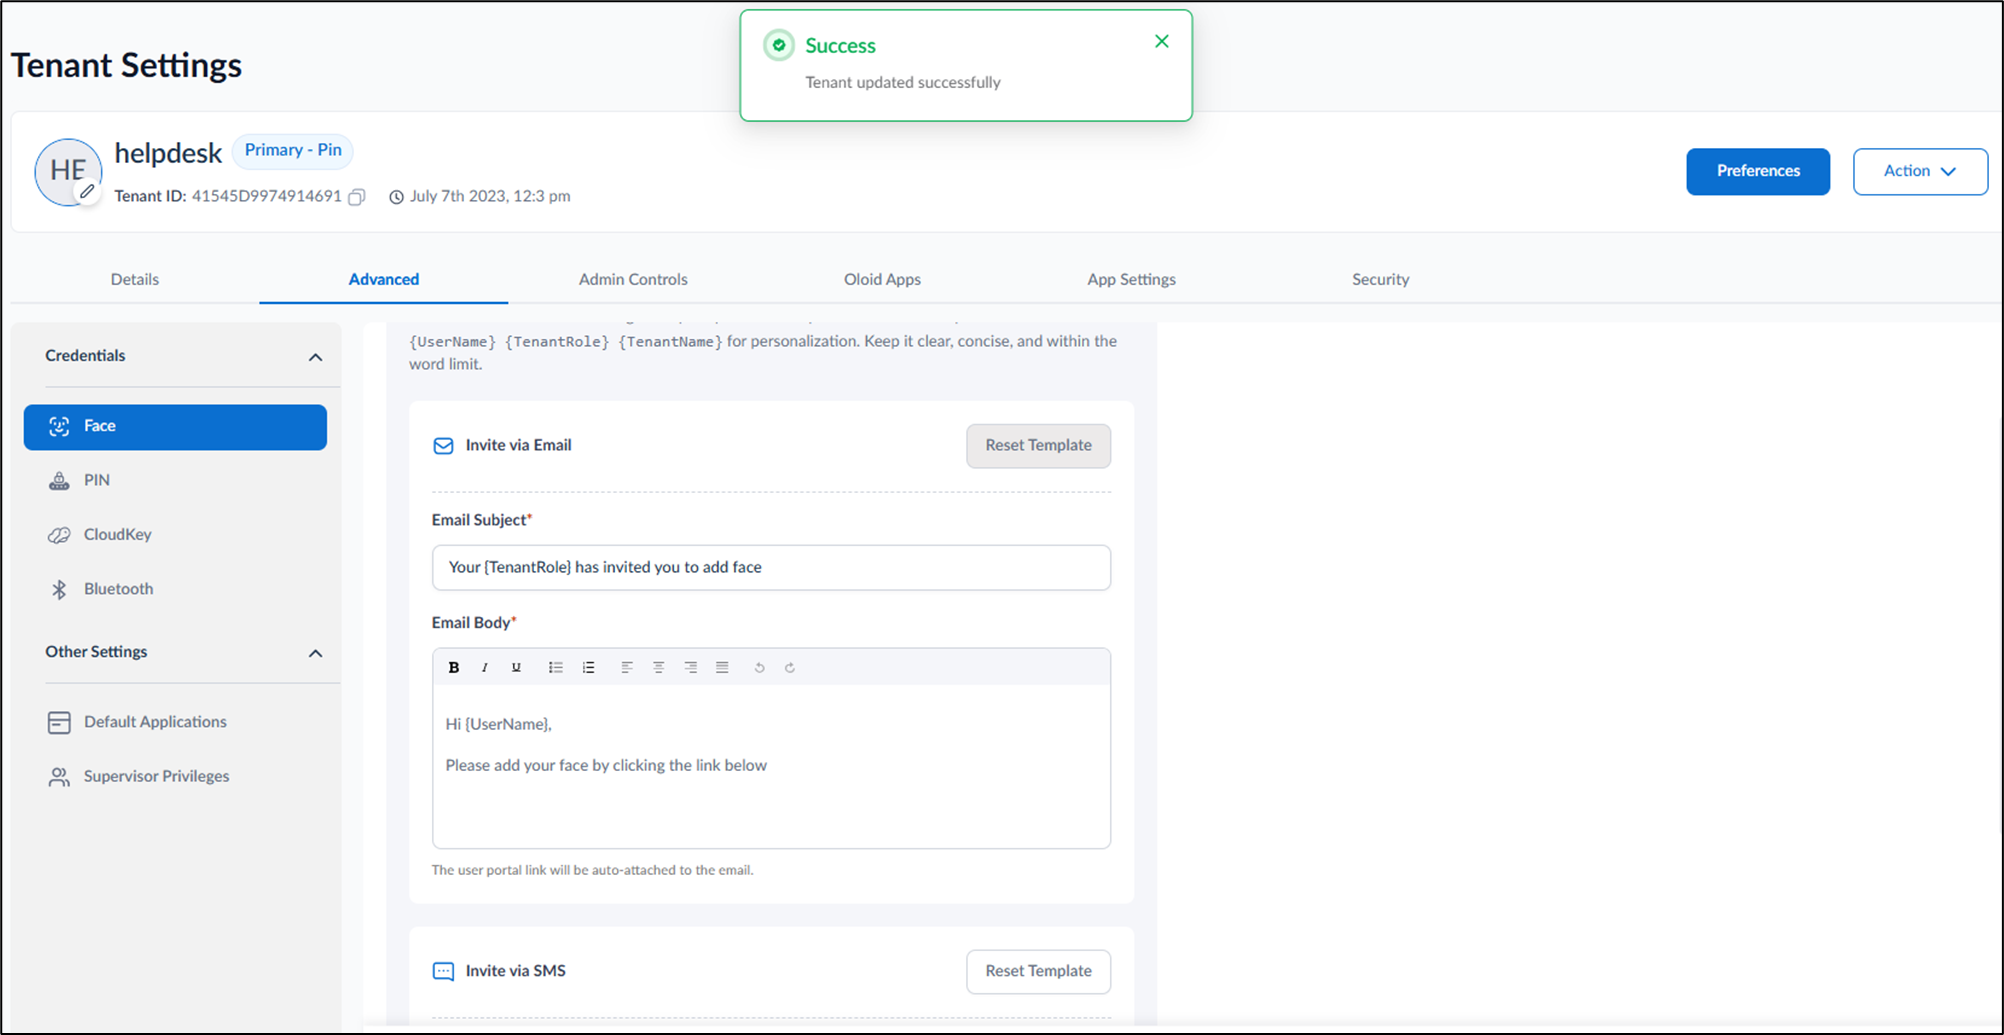Open the Oloid Apps tab

click(x=882, y=279)
